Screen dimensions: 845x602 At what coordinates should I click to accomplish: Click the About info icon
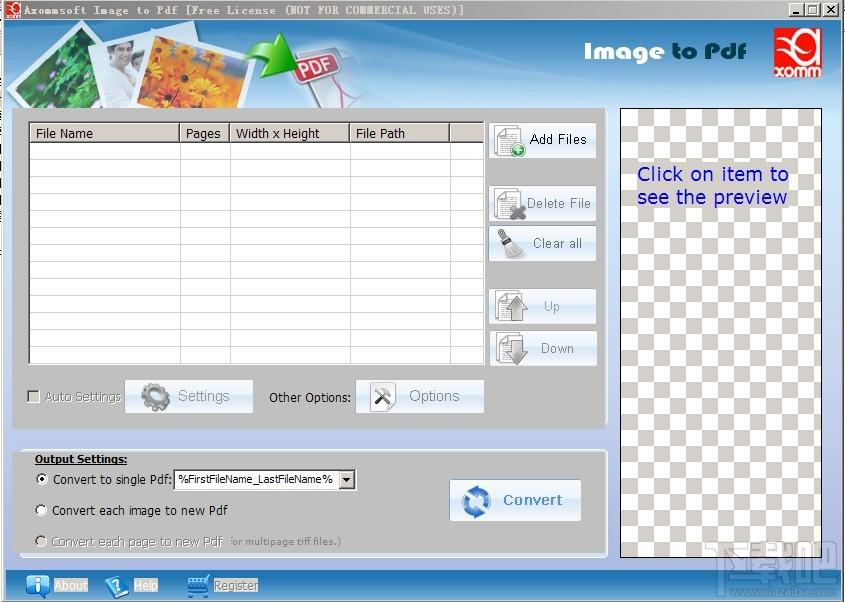click(38, 585)
